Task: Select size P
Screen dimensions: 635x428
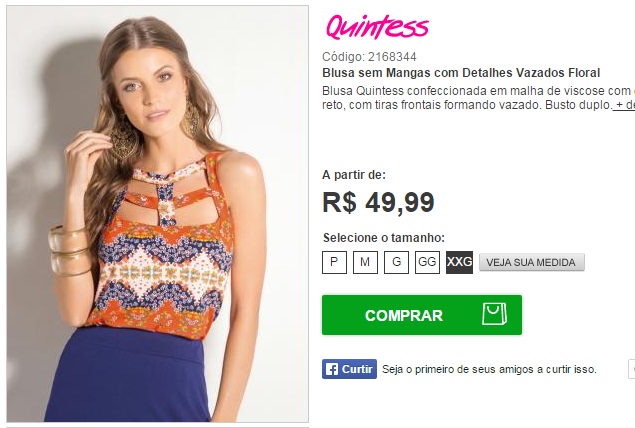Action: [x=335, y=262]
